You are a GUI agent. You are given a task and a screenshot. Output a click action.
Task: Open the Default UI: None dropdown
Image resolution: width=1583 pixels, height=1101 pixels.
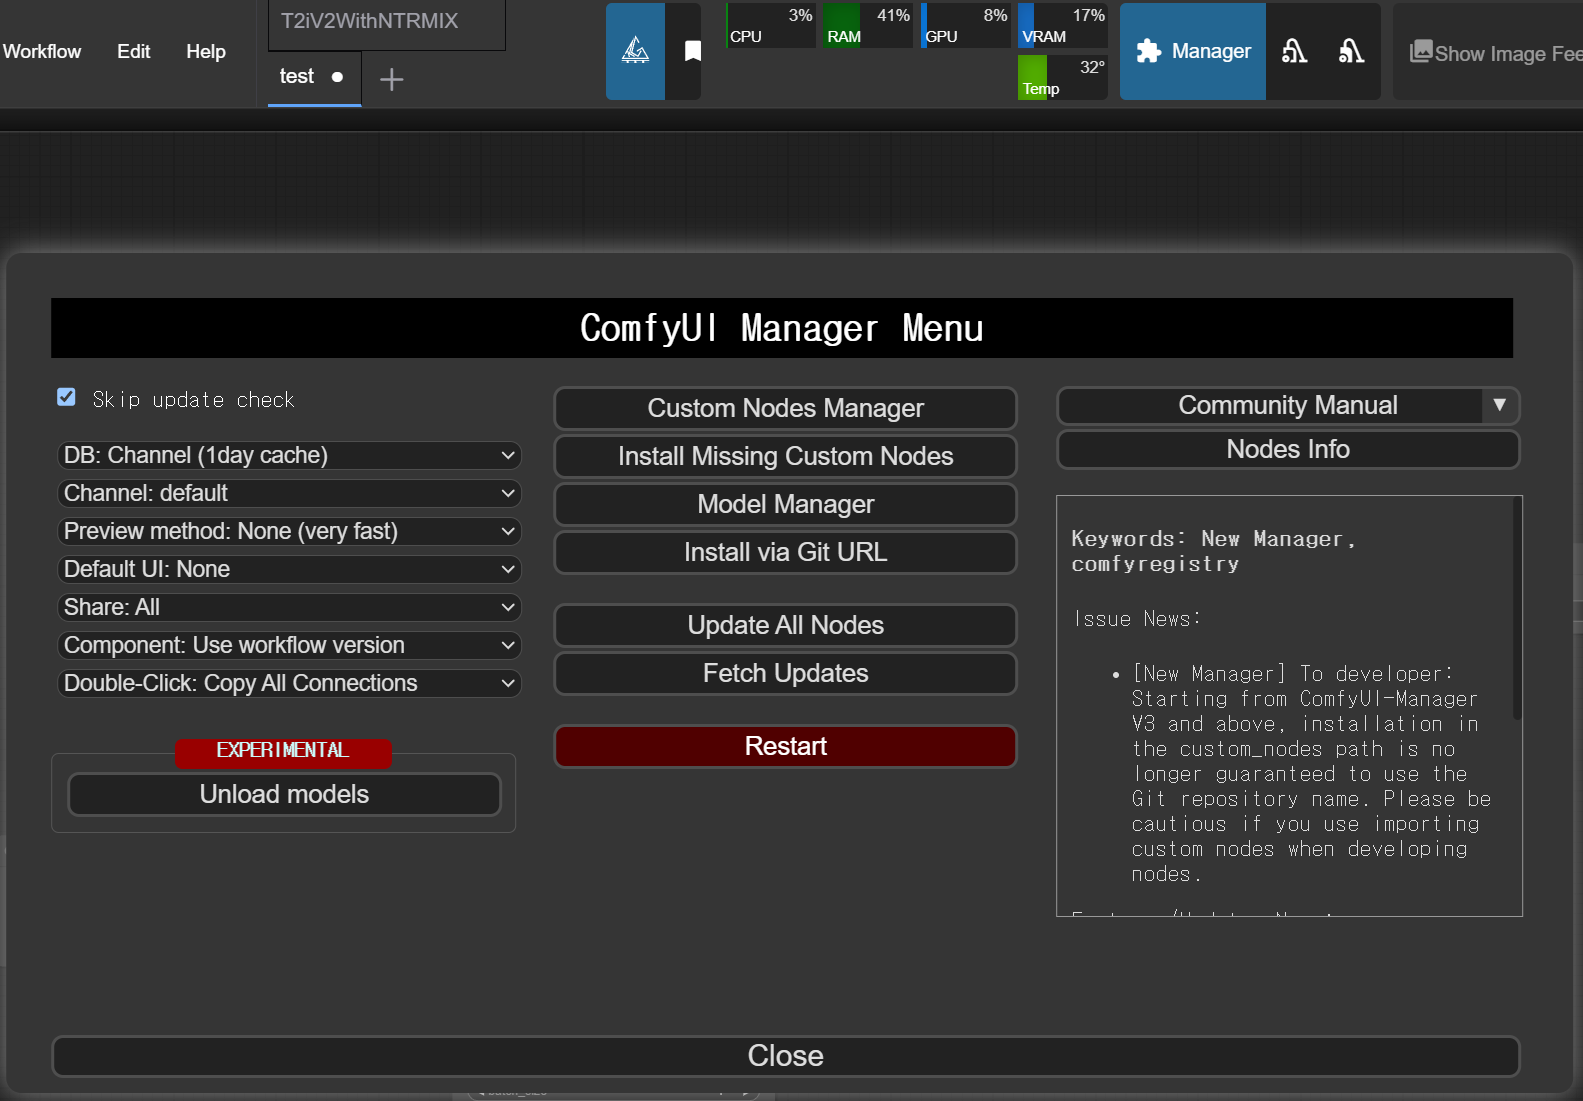(289, 569)
